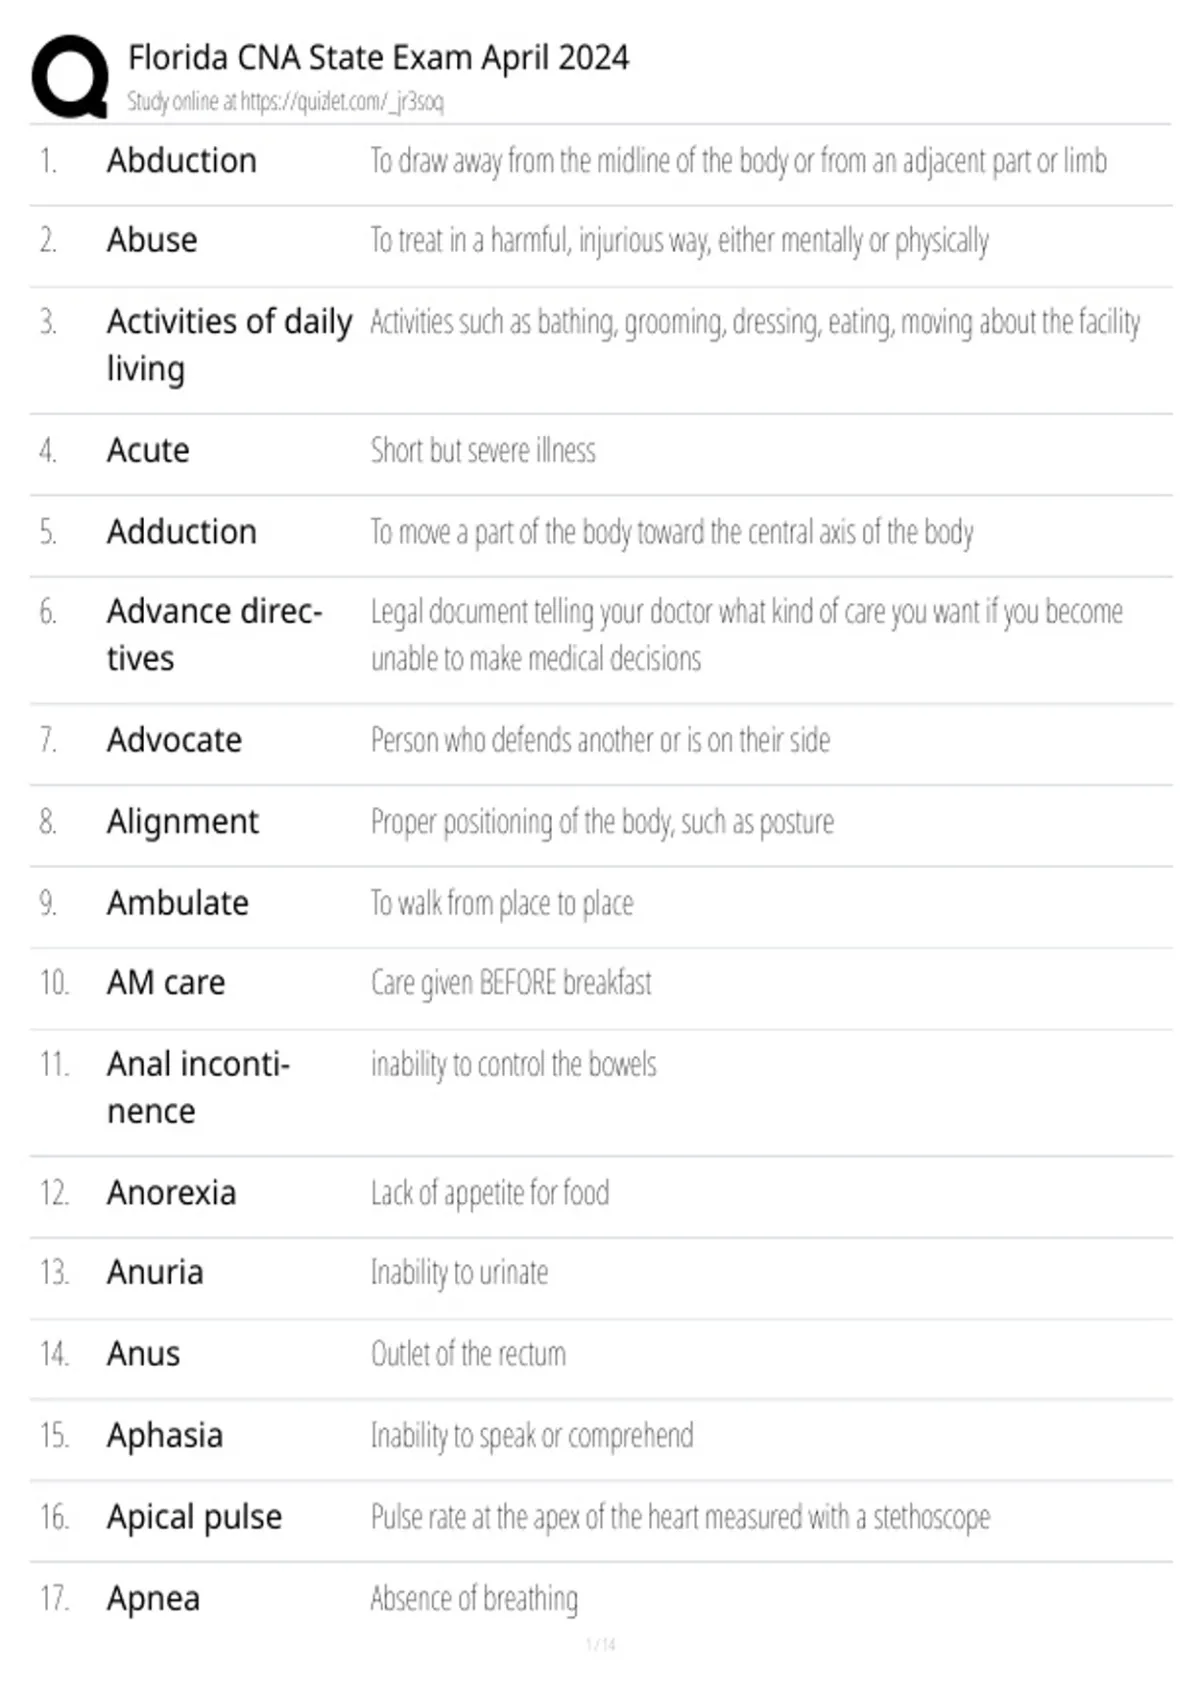Click the term Apnea

(154, 1599)
